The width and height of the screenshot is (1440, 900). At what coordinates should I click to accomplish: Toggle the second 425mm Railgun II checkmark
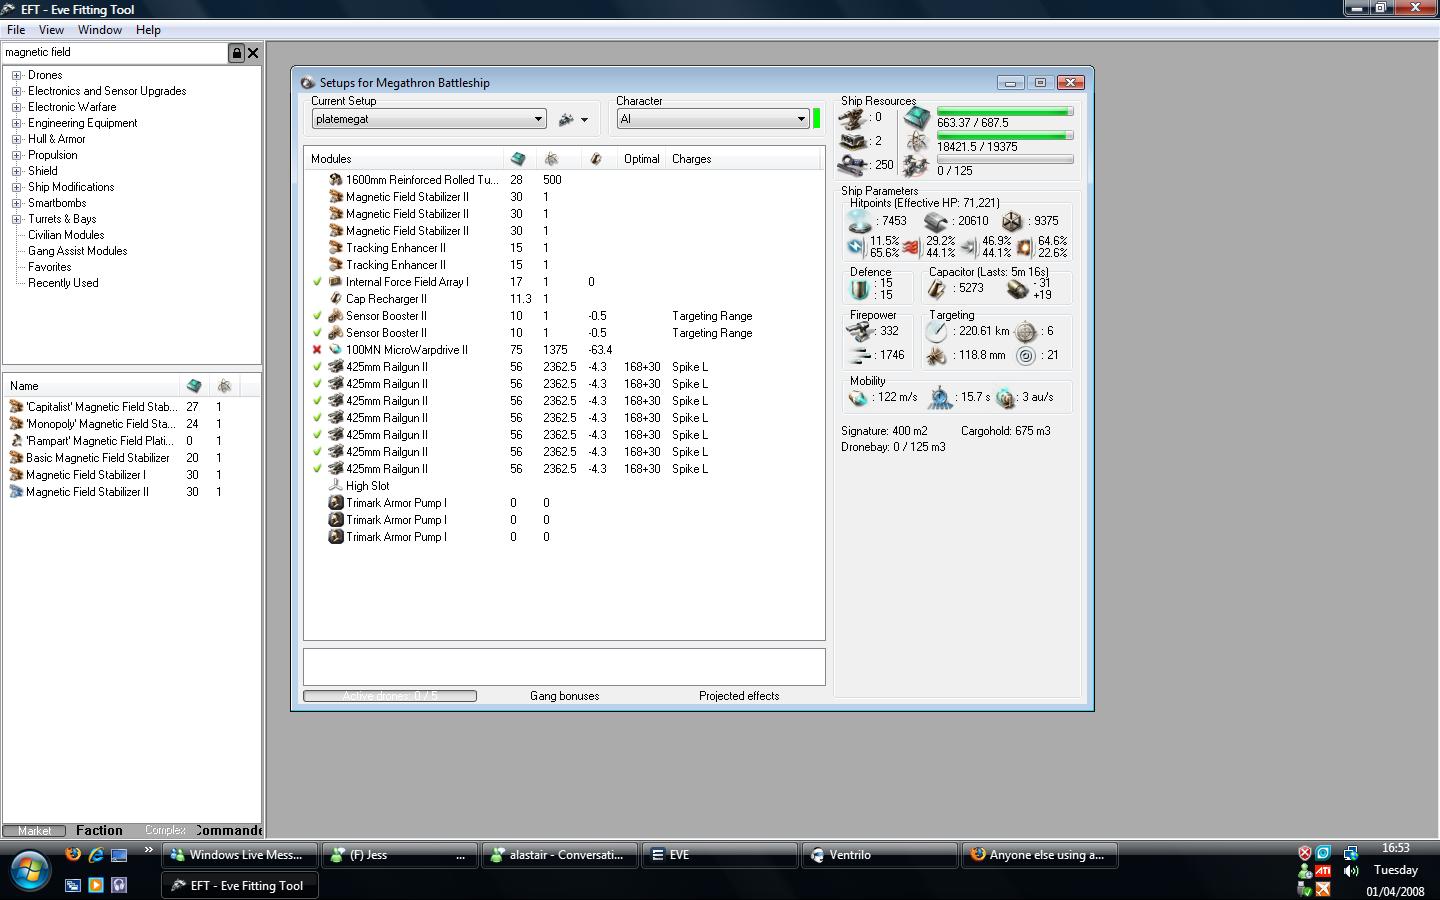click(x=317, y=384)
